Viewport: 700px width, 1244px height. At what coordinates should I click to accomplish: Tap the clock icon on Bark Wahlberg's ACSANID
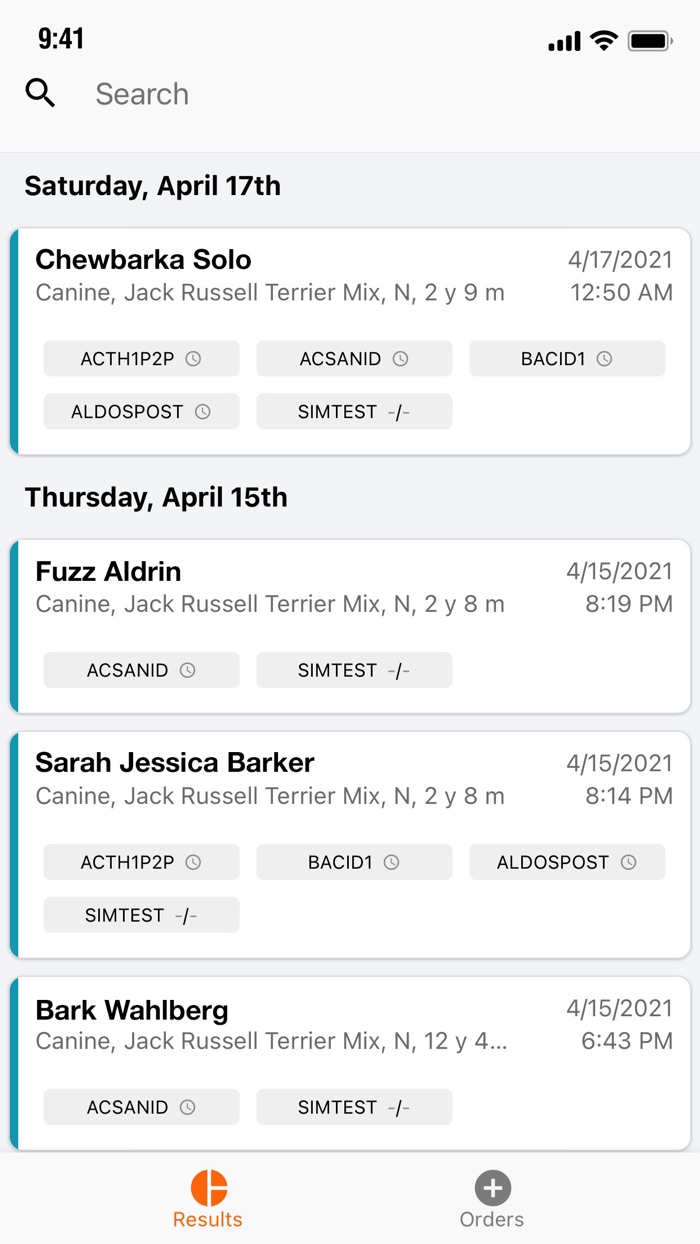coord(187,1108)
